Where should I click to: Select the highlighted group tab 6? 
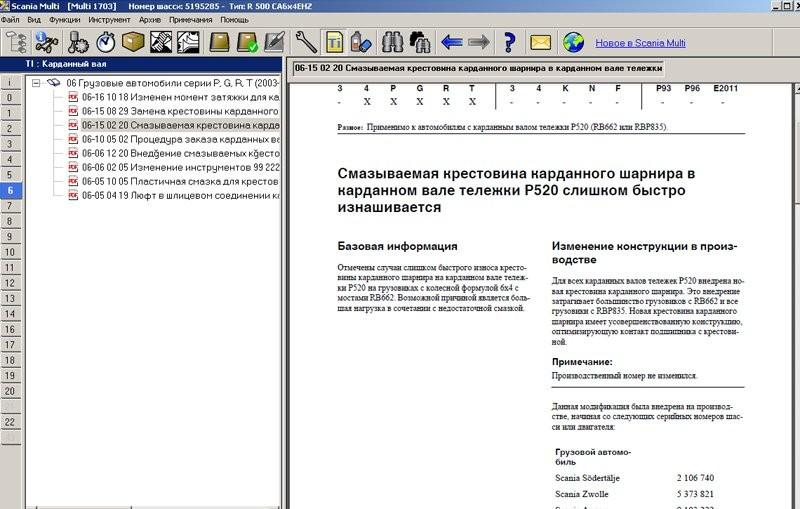point(10,190)
